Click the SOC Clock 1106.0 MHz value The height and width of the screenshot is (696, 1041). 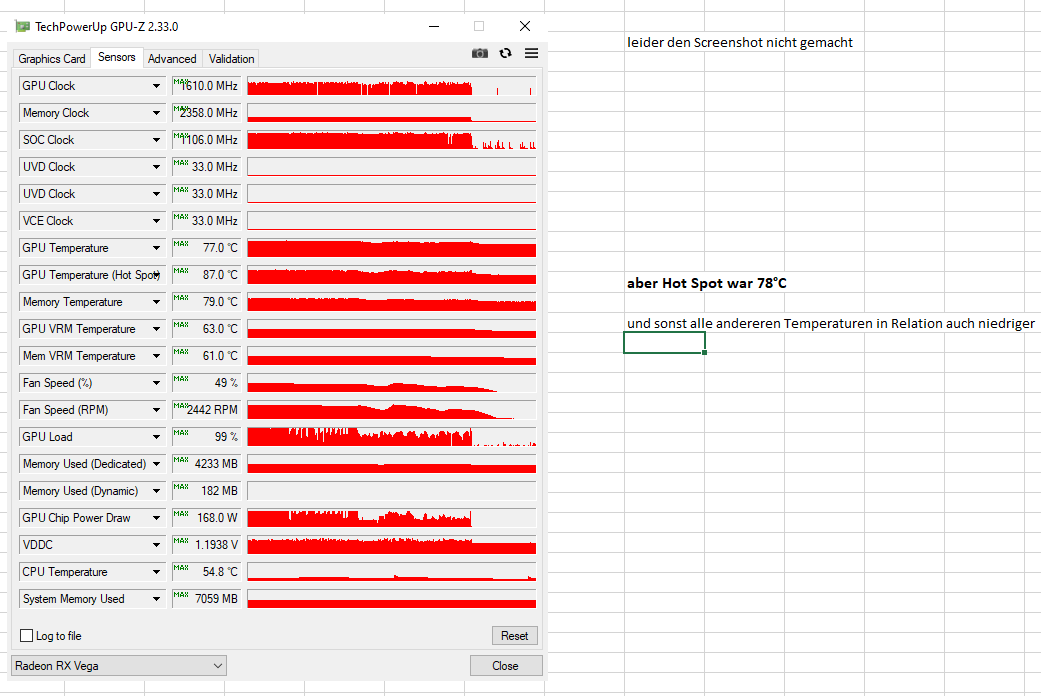206,140
